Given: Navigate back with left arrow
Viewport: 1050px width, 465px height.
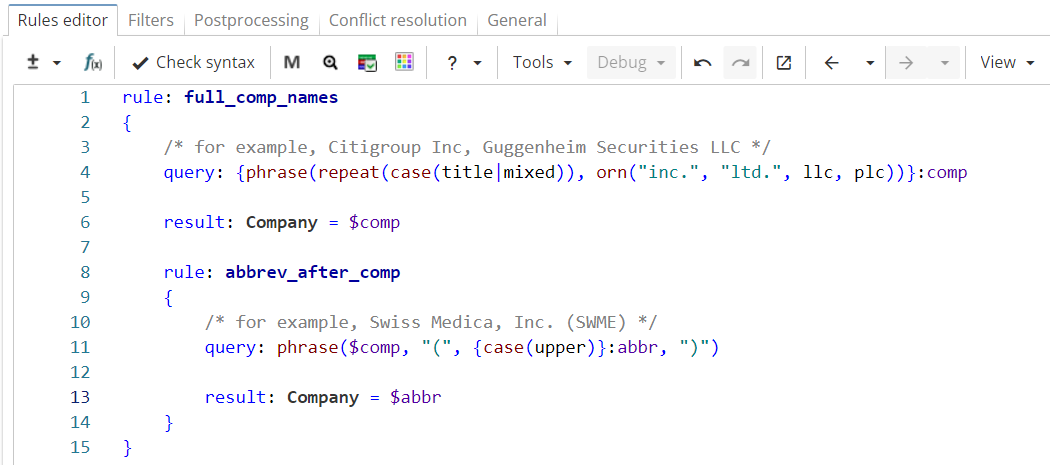Looking at the screenshot, I should [832, 62].
